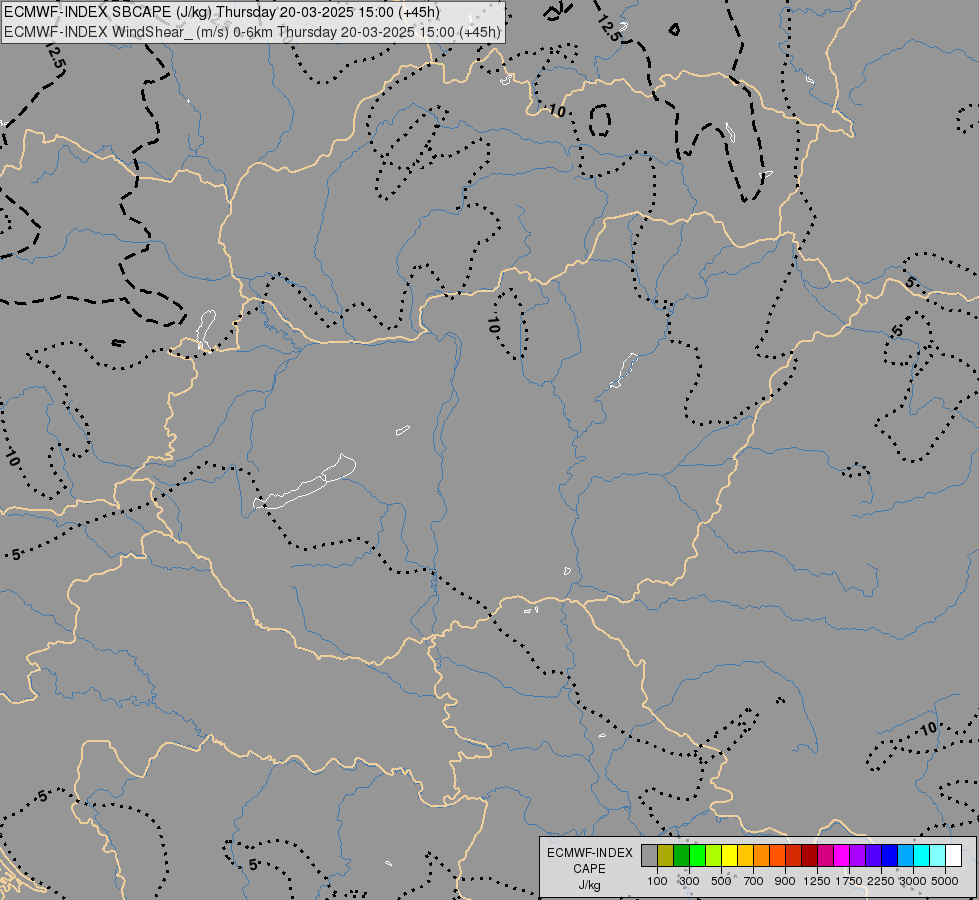Select the '500' legend scale value

(721, 881)
